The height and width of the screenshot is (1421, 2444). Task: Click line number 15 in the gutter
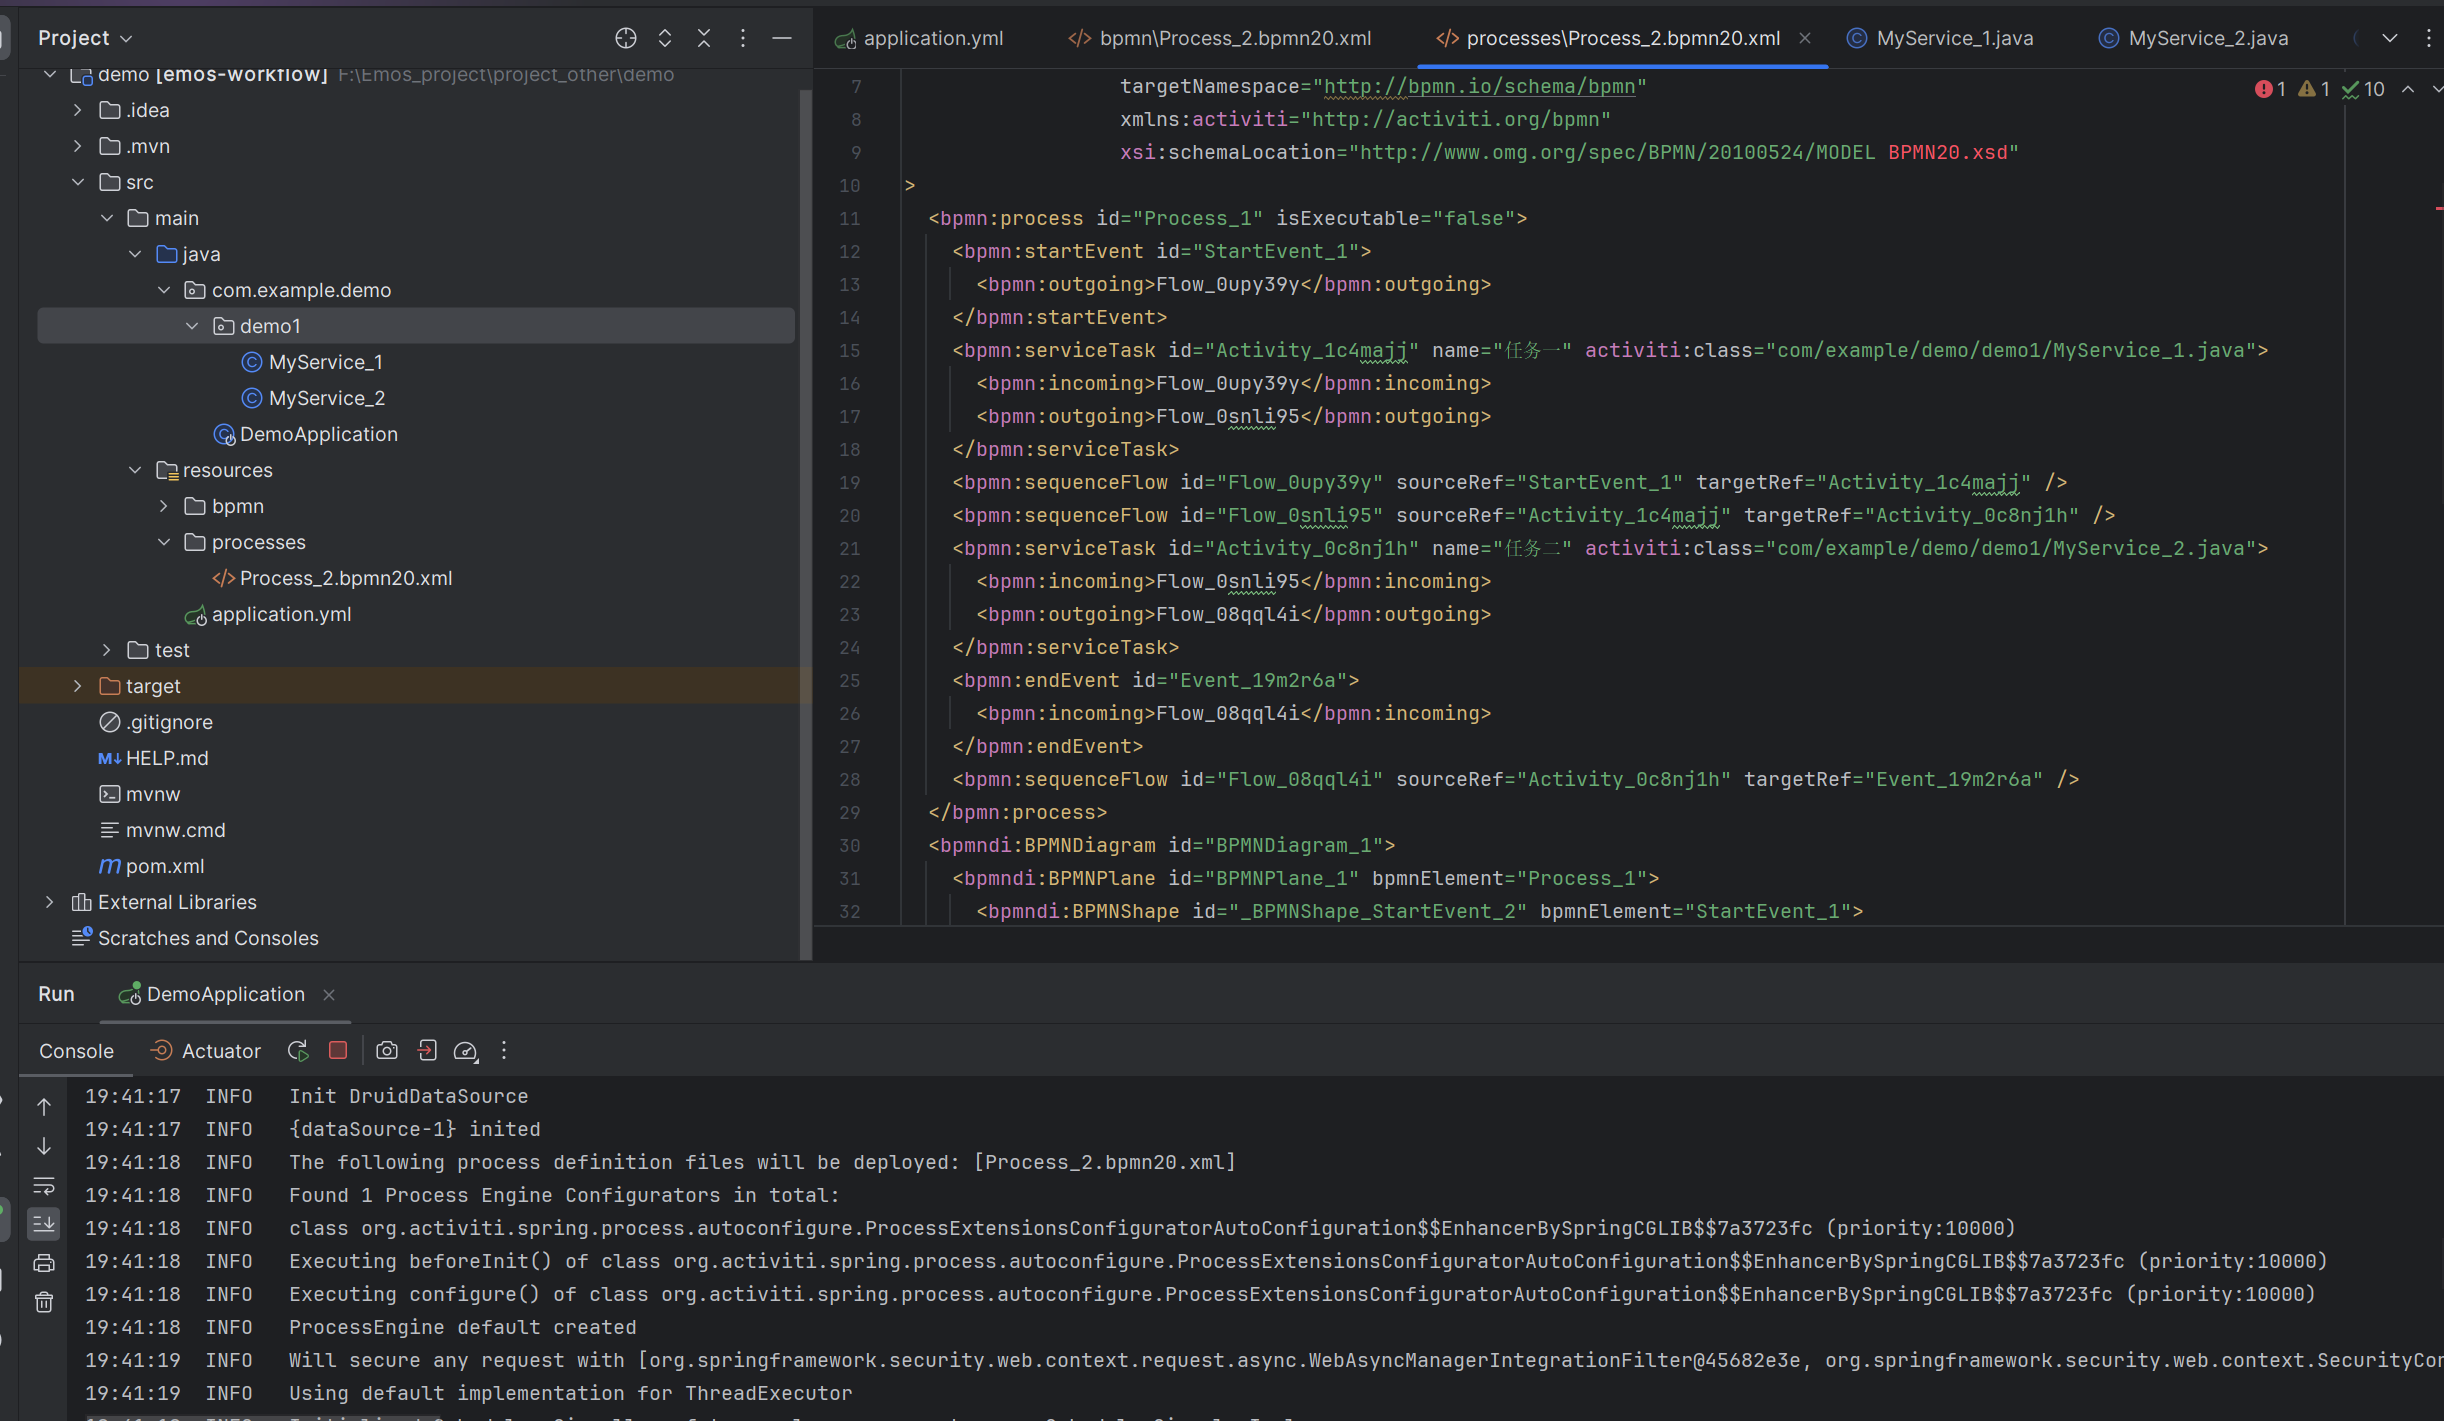point(849,350)
